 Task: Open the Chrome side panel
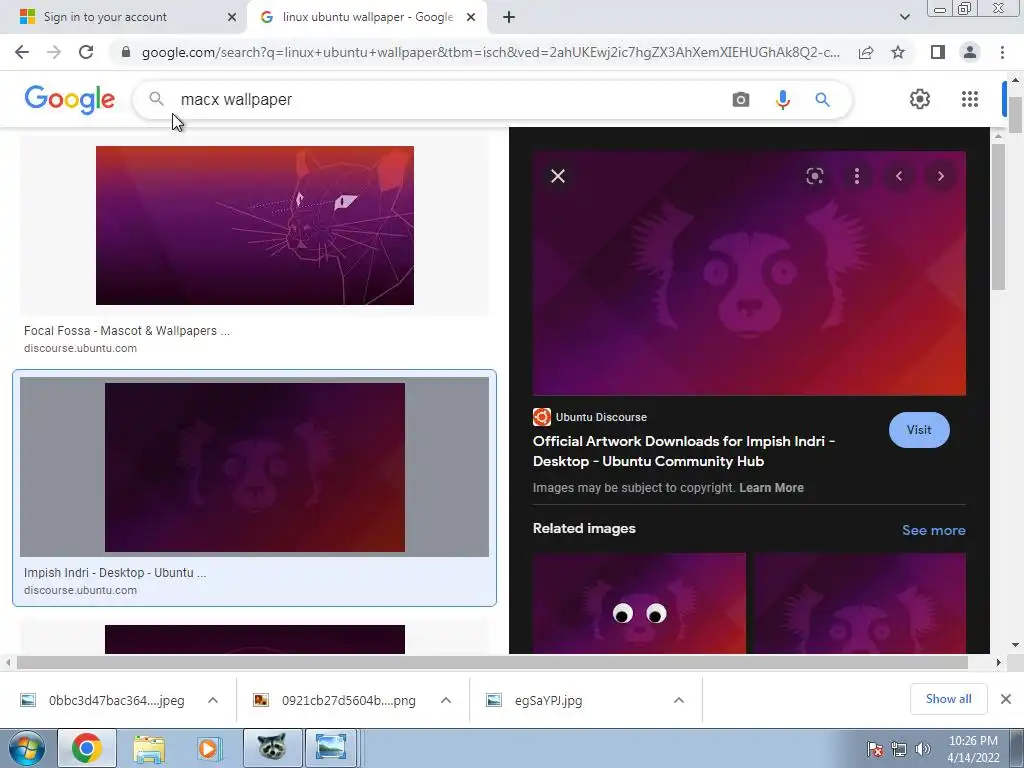click(x=937, y=52)
